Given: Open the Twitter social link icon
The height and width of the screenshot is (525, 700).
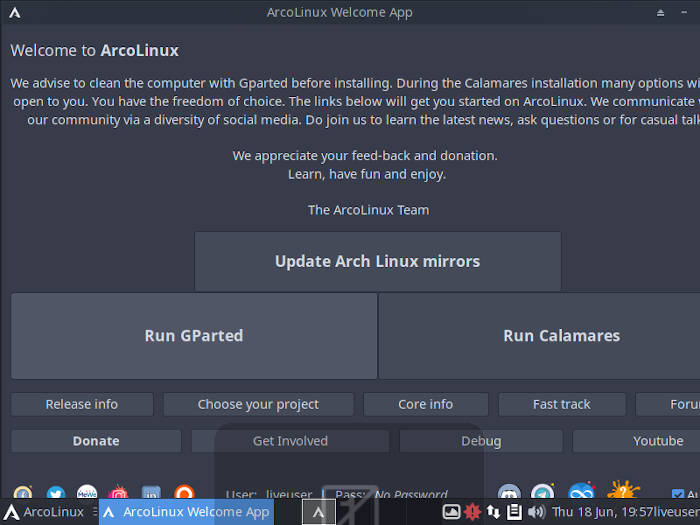Looking at the screenshot, I should click(x=56, y=492).
